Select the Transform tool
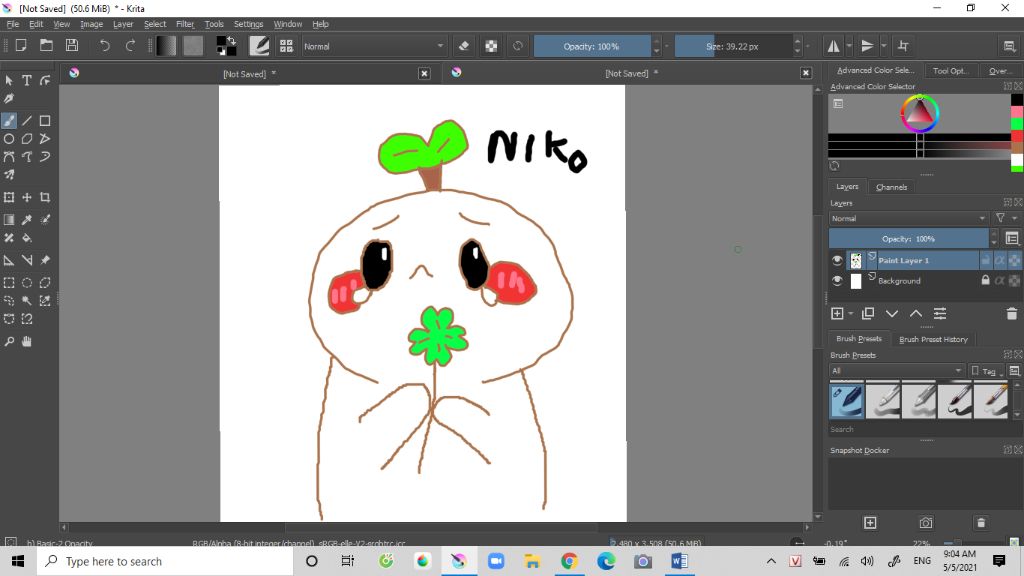The image size is (1024, 576). tap(9, 197)
